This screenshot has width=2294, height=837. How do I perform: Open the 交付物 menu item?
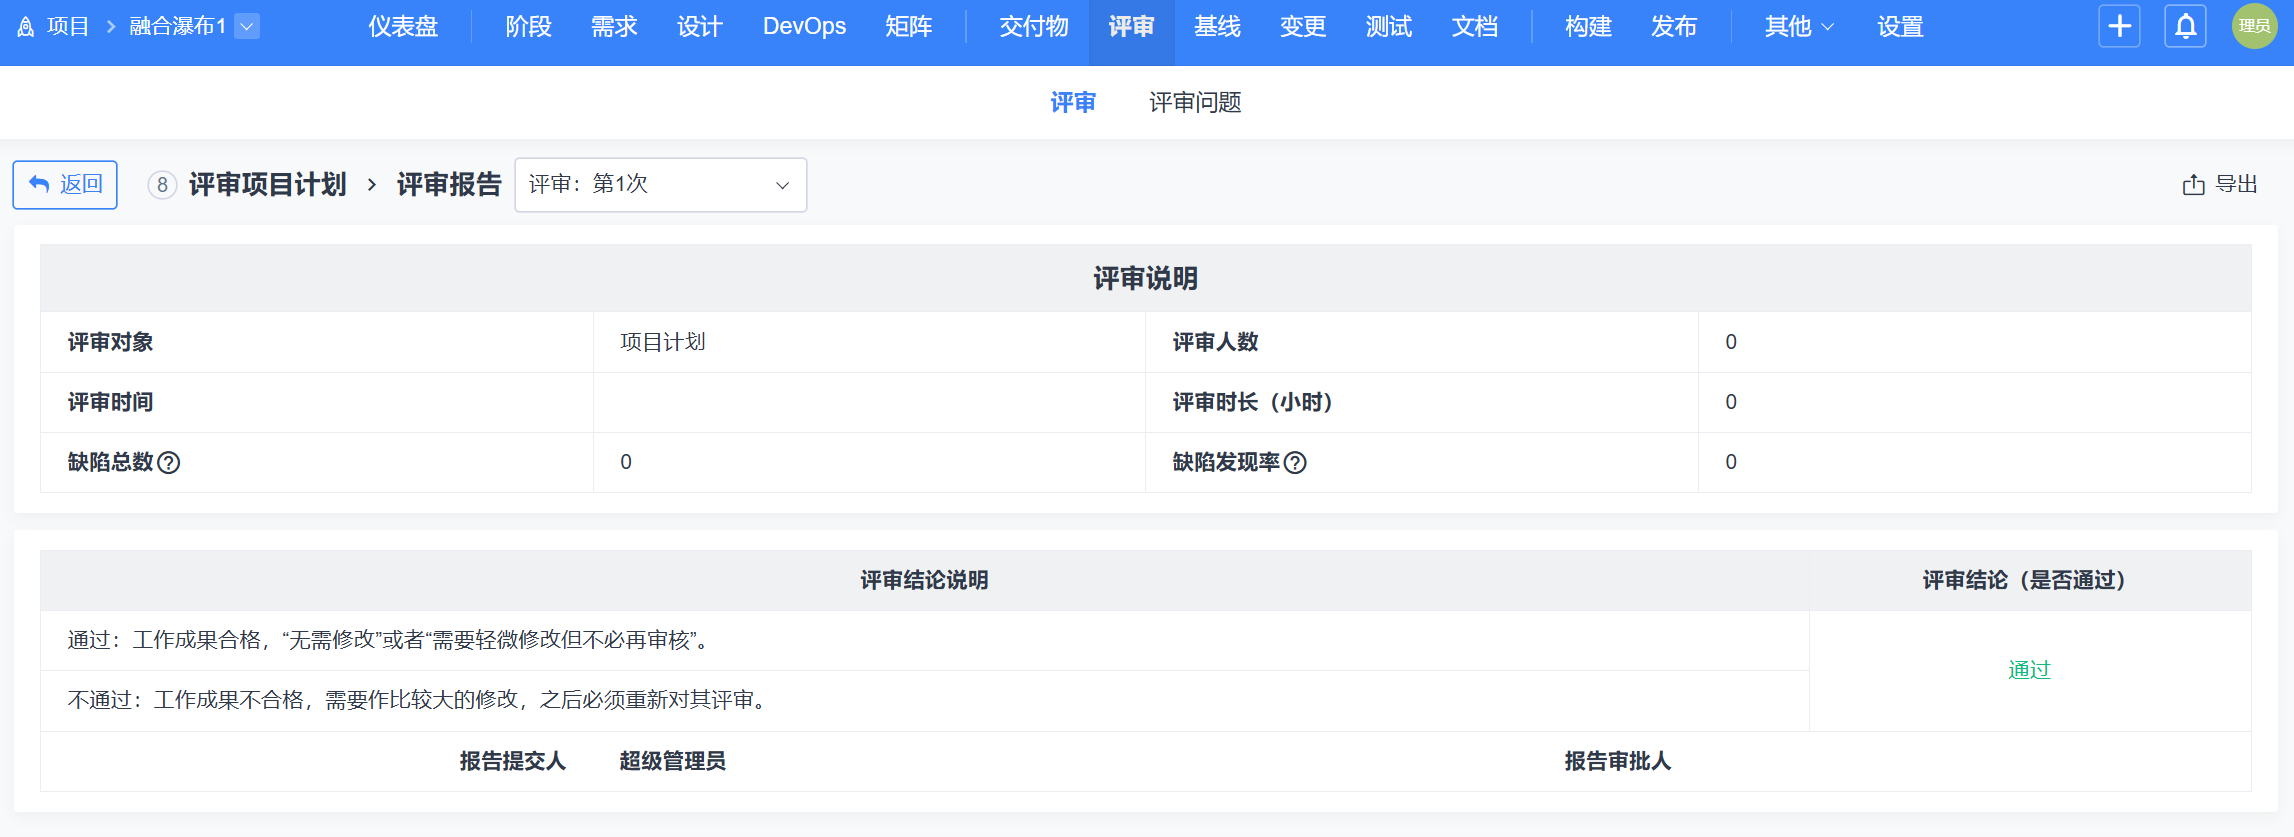[x=1034, y=27]
